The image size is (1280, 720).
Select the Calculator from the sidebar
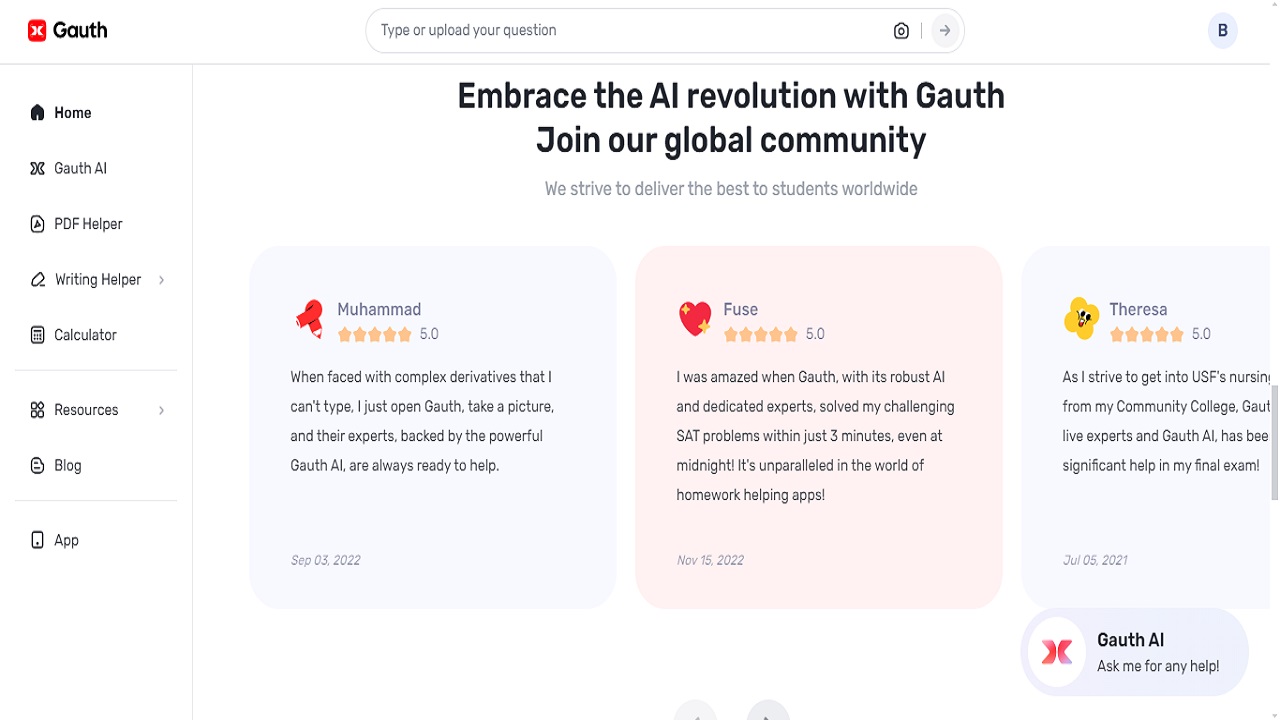pos(86,334)
